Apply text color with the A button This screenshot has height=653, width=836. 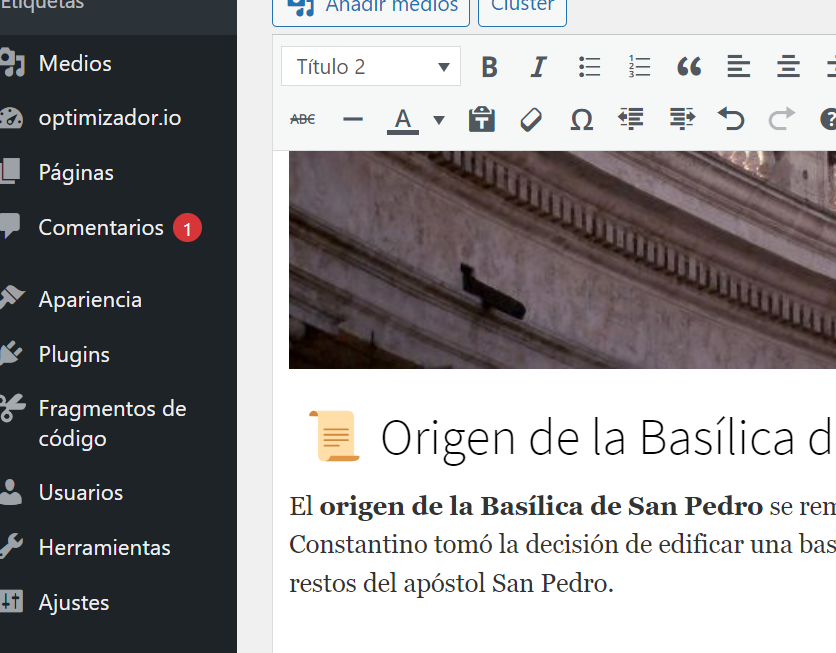click(403, 120)
